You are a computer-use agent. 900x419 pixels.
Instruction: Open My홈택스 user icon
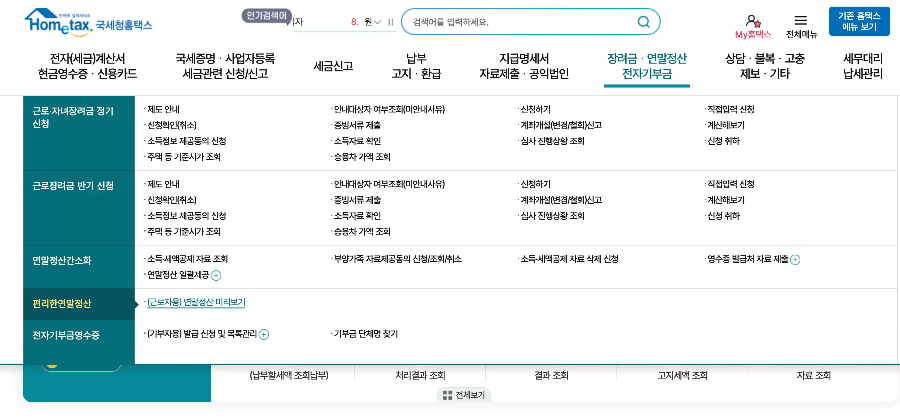tap(753, 21)
